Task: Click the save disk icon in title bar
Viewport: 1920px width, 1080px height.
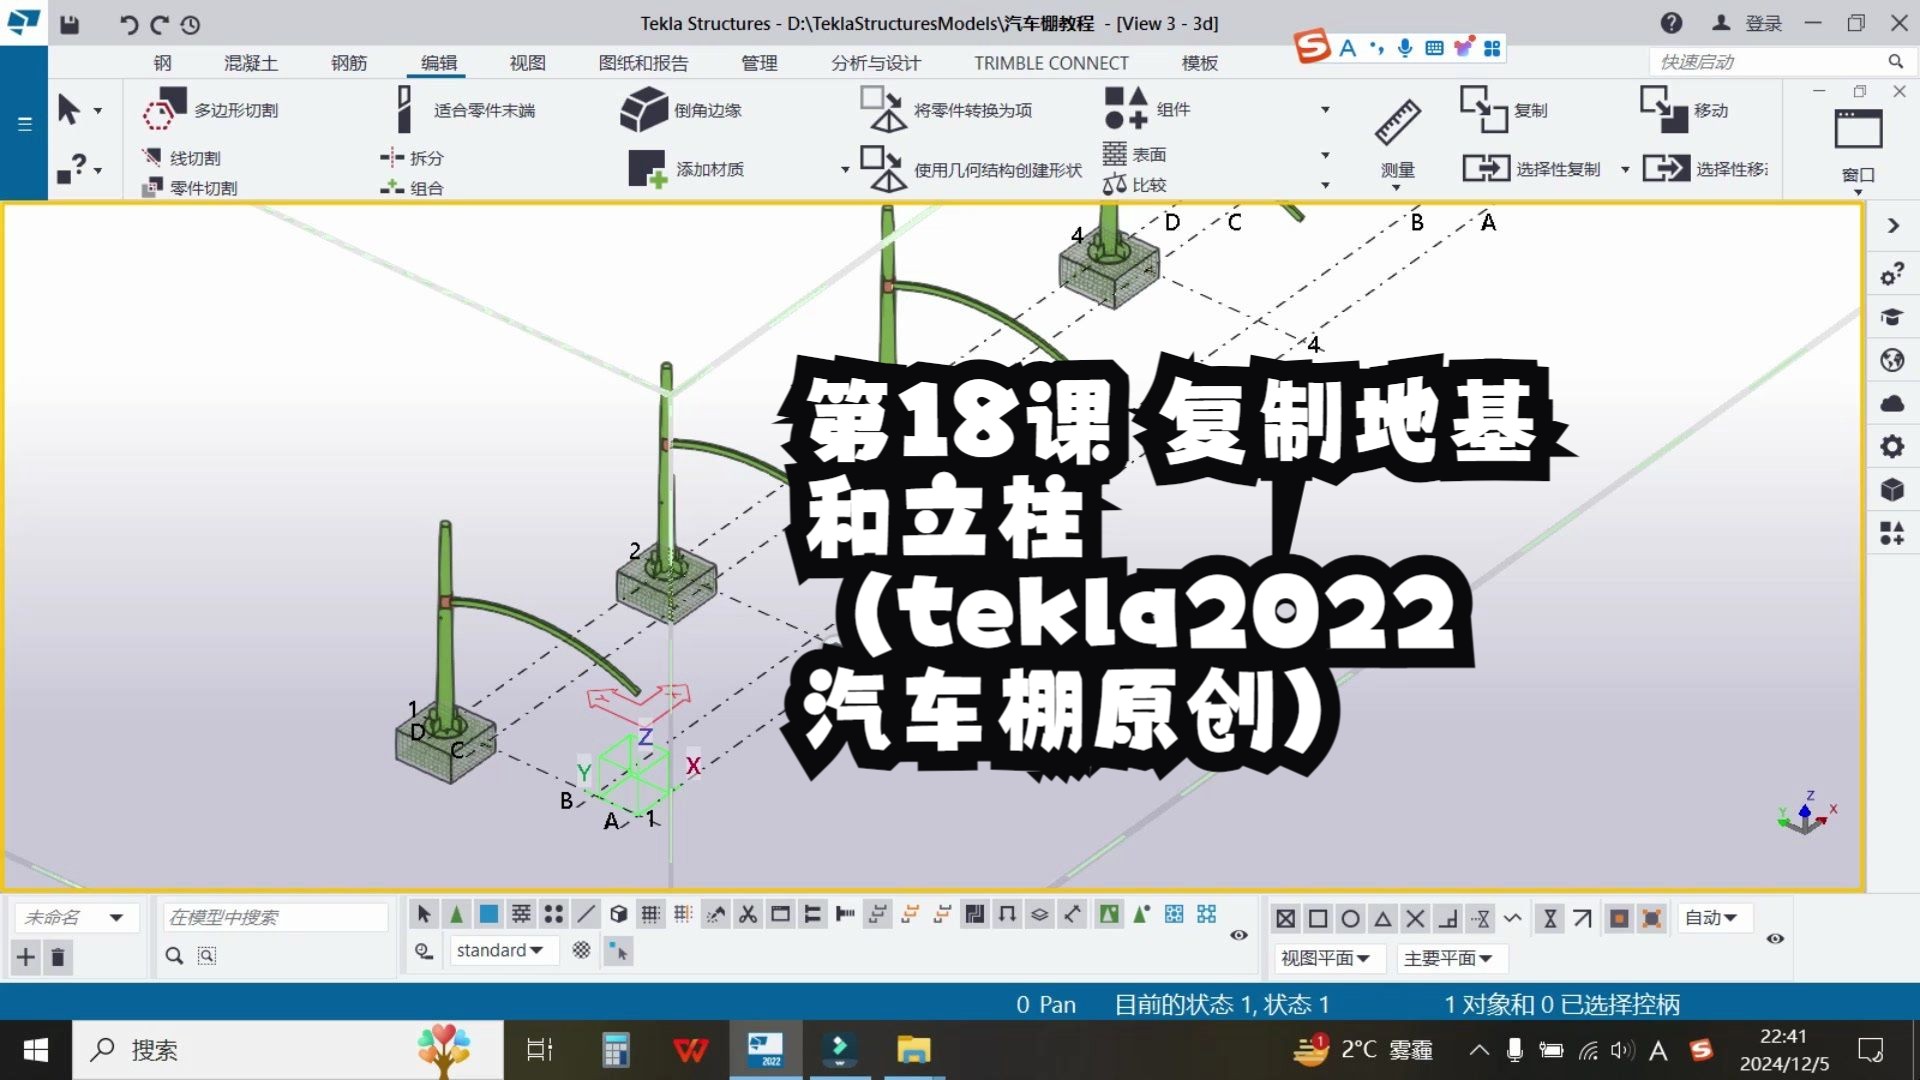Action: [69, 24]
